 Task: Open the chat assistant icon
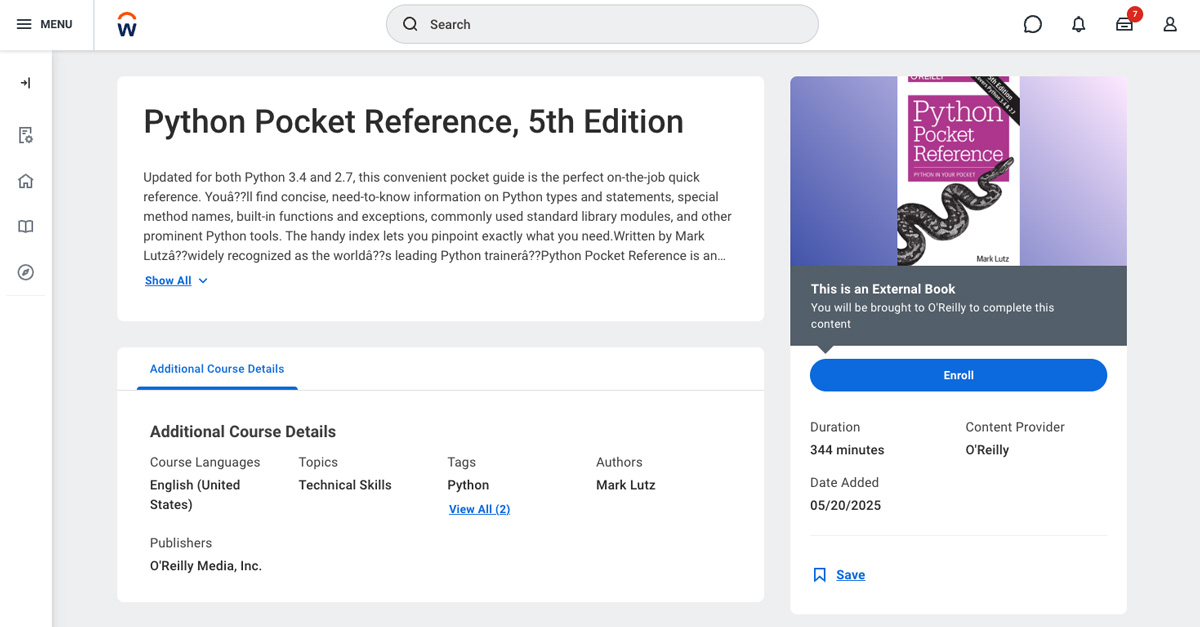pos(1033,24)
